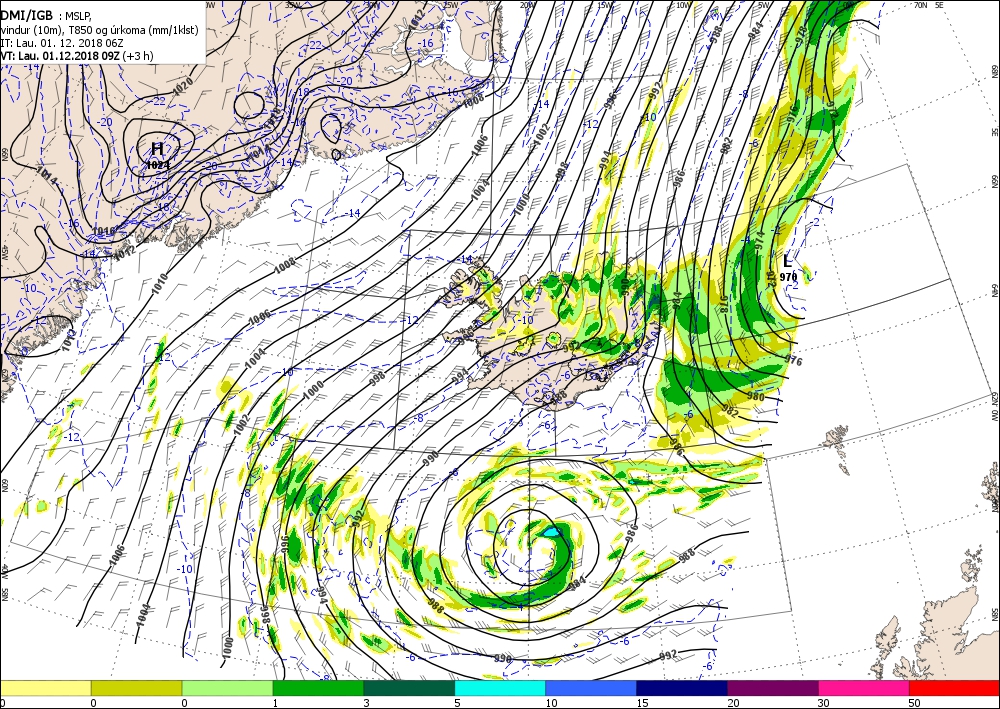Click the H high-pressure marker over Greenland

(158, 149)
